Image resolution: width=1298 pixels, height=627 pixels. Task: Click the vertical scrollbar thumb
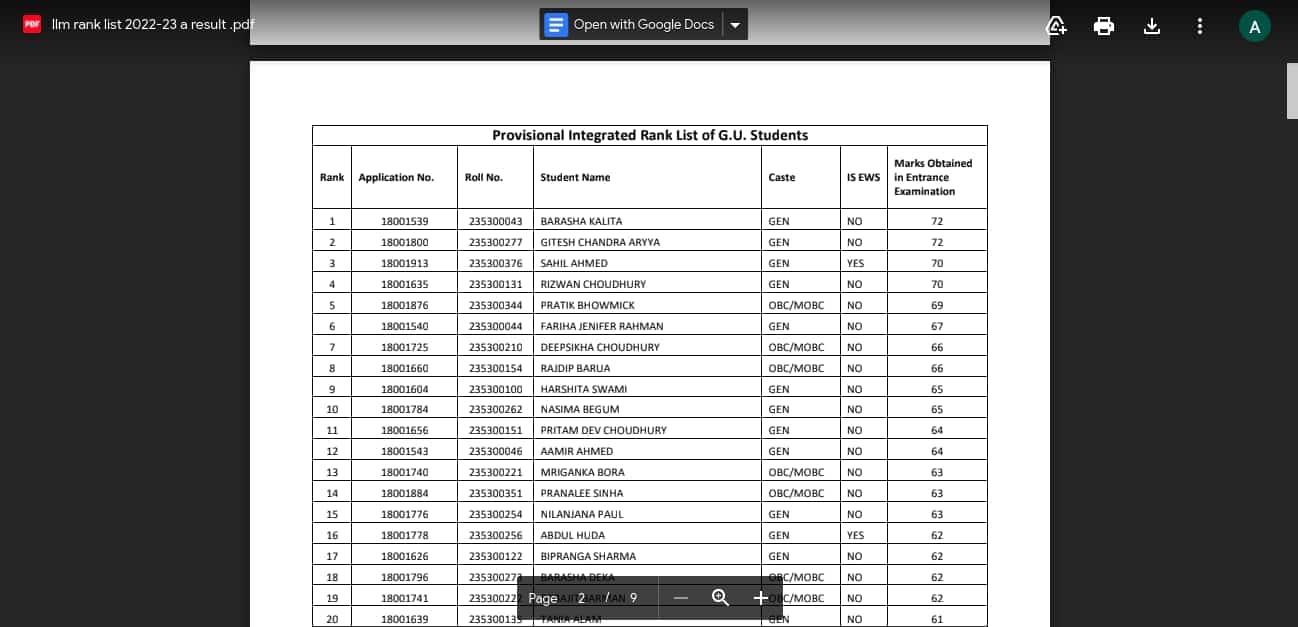(x=1291, y=90)
